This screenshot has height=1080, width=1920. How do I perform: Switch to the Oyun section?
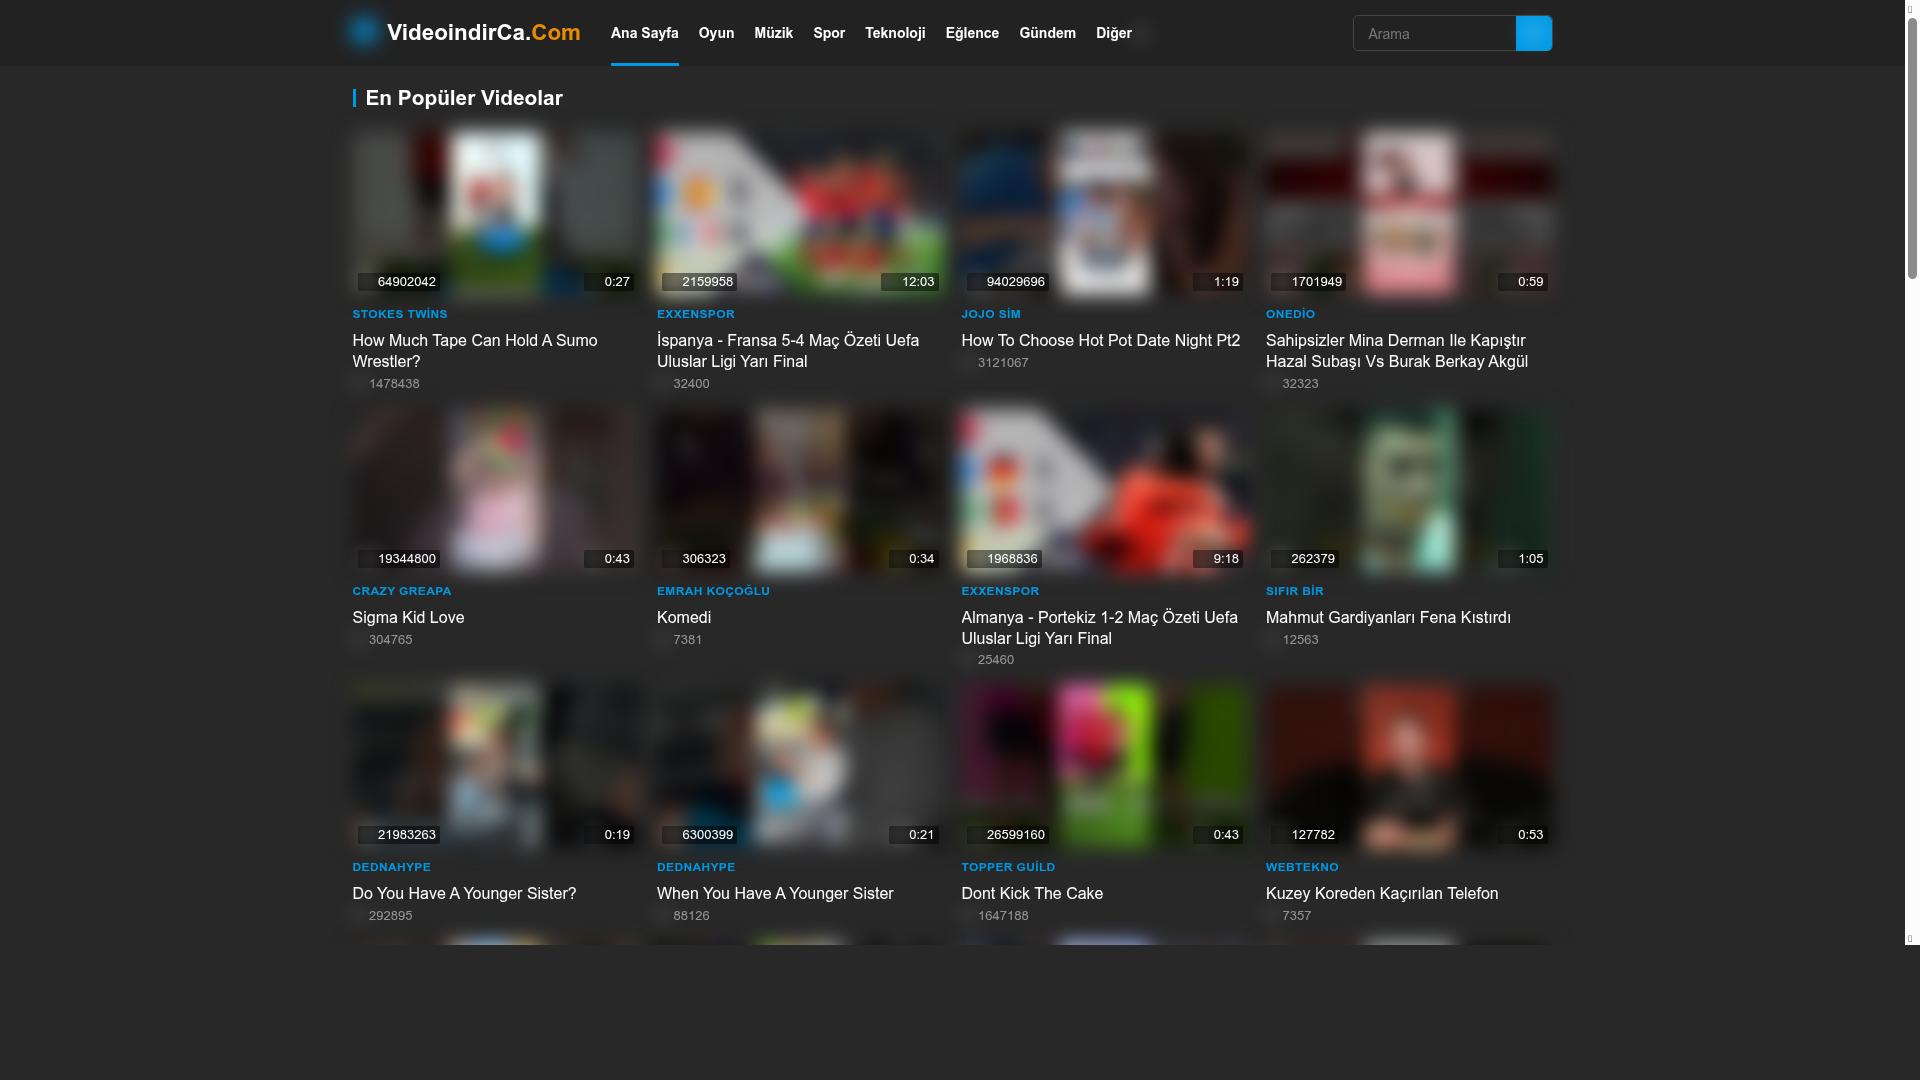point(716,33)
